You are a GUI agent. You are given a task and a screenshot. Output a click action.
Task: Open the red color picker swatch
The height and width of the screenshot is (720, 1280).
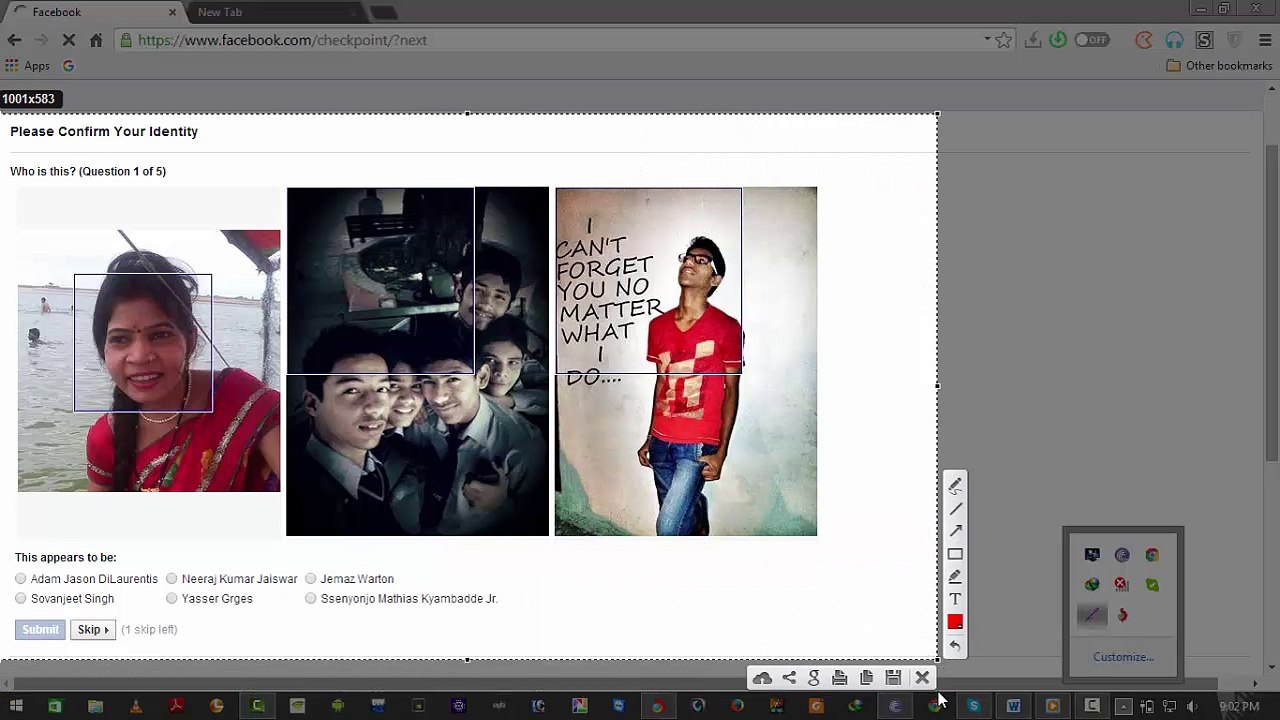click(955, 622)
